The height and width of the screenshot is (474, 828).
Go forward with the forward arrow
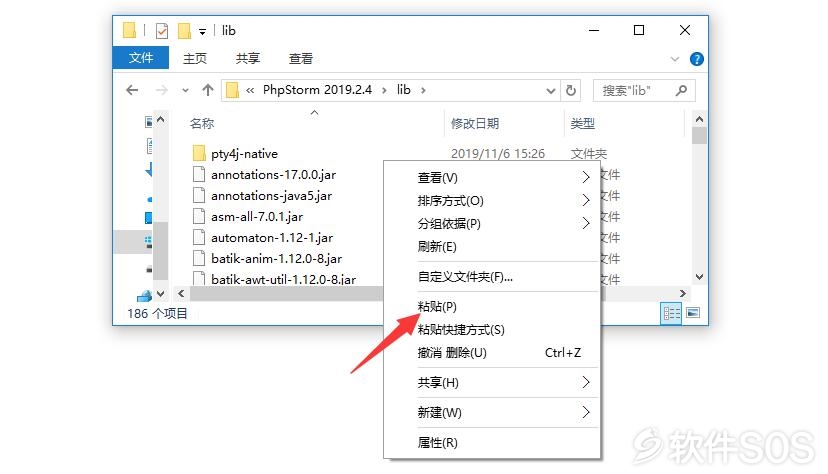(162, 90)
